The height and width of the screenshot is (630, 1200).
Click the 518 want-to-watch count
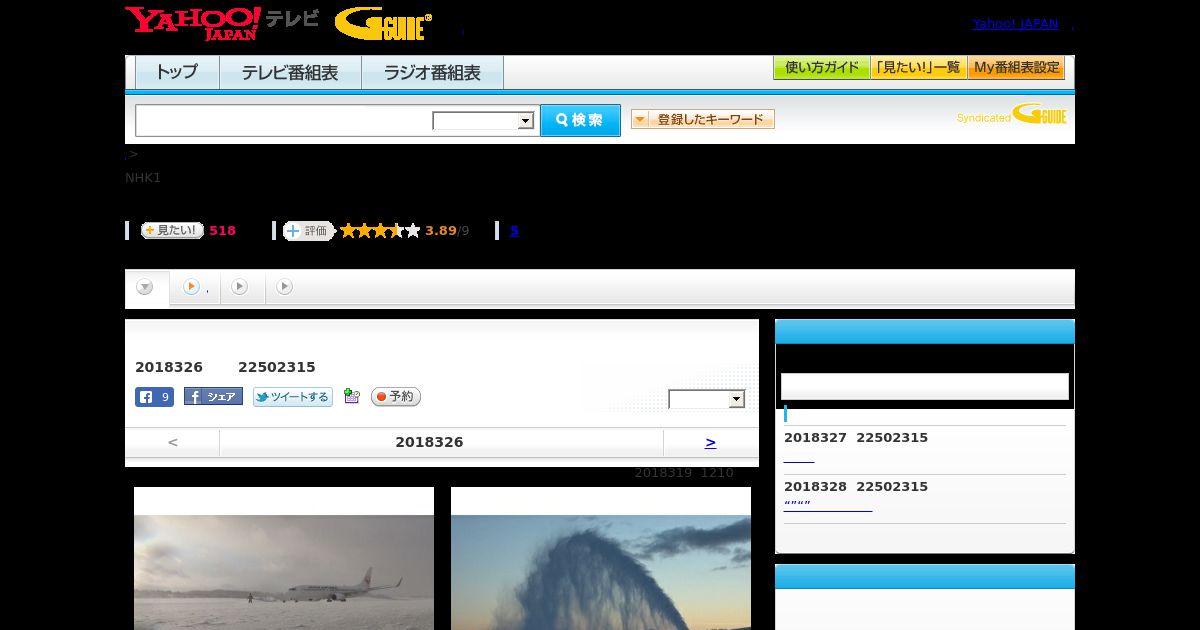[222, 231]
